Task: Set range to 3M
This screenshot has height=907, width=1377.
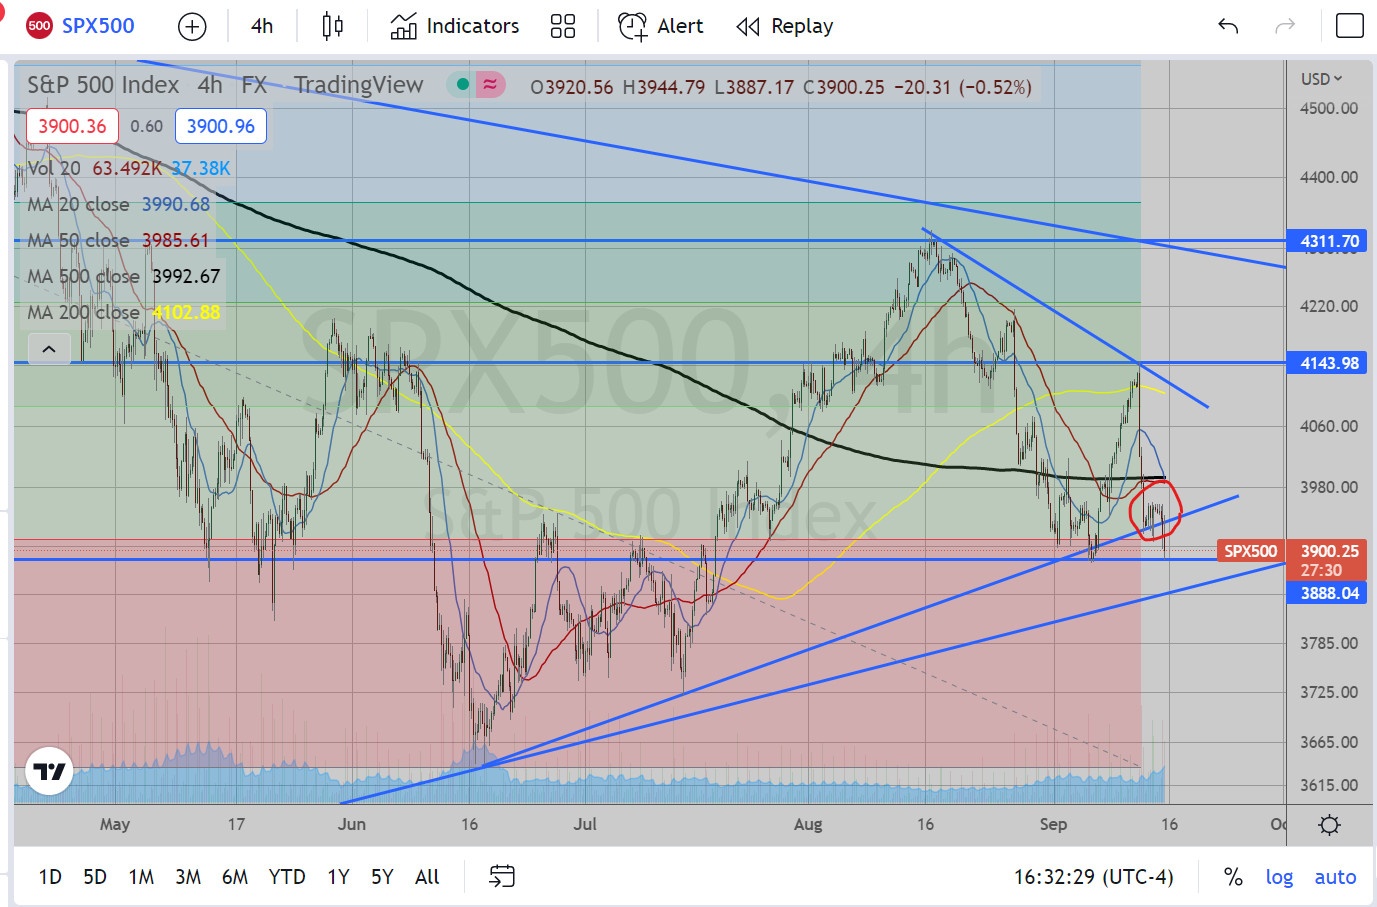Action: click(188, 877)
